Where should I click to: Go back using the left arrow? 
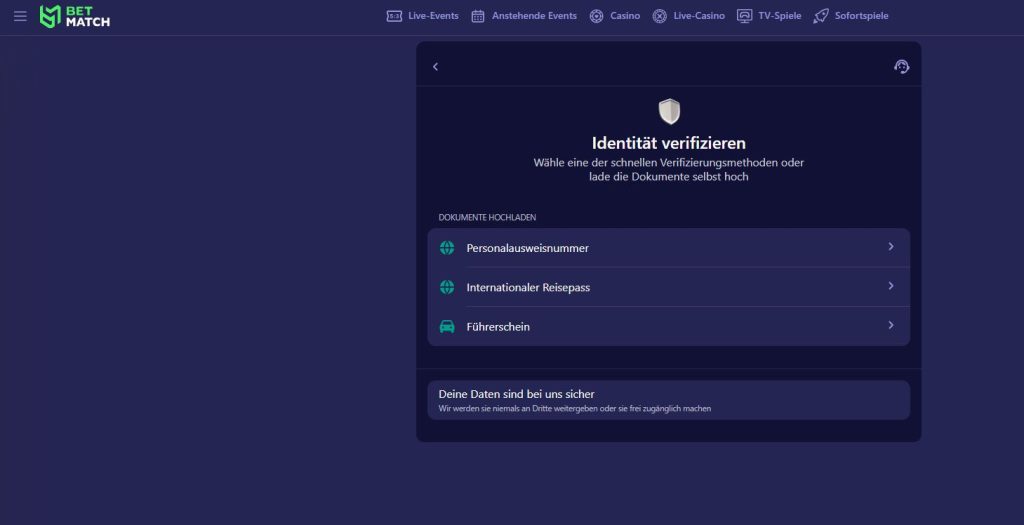pos(436,67)
